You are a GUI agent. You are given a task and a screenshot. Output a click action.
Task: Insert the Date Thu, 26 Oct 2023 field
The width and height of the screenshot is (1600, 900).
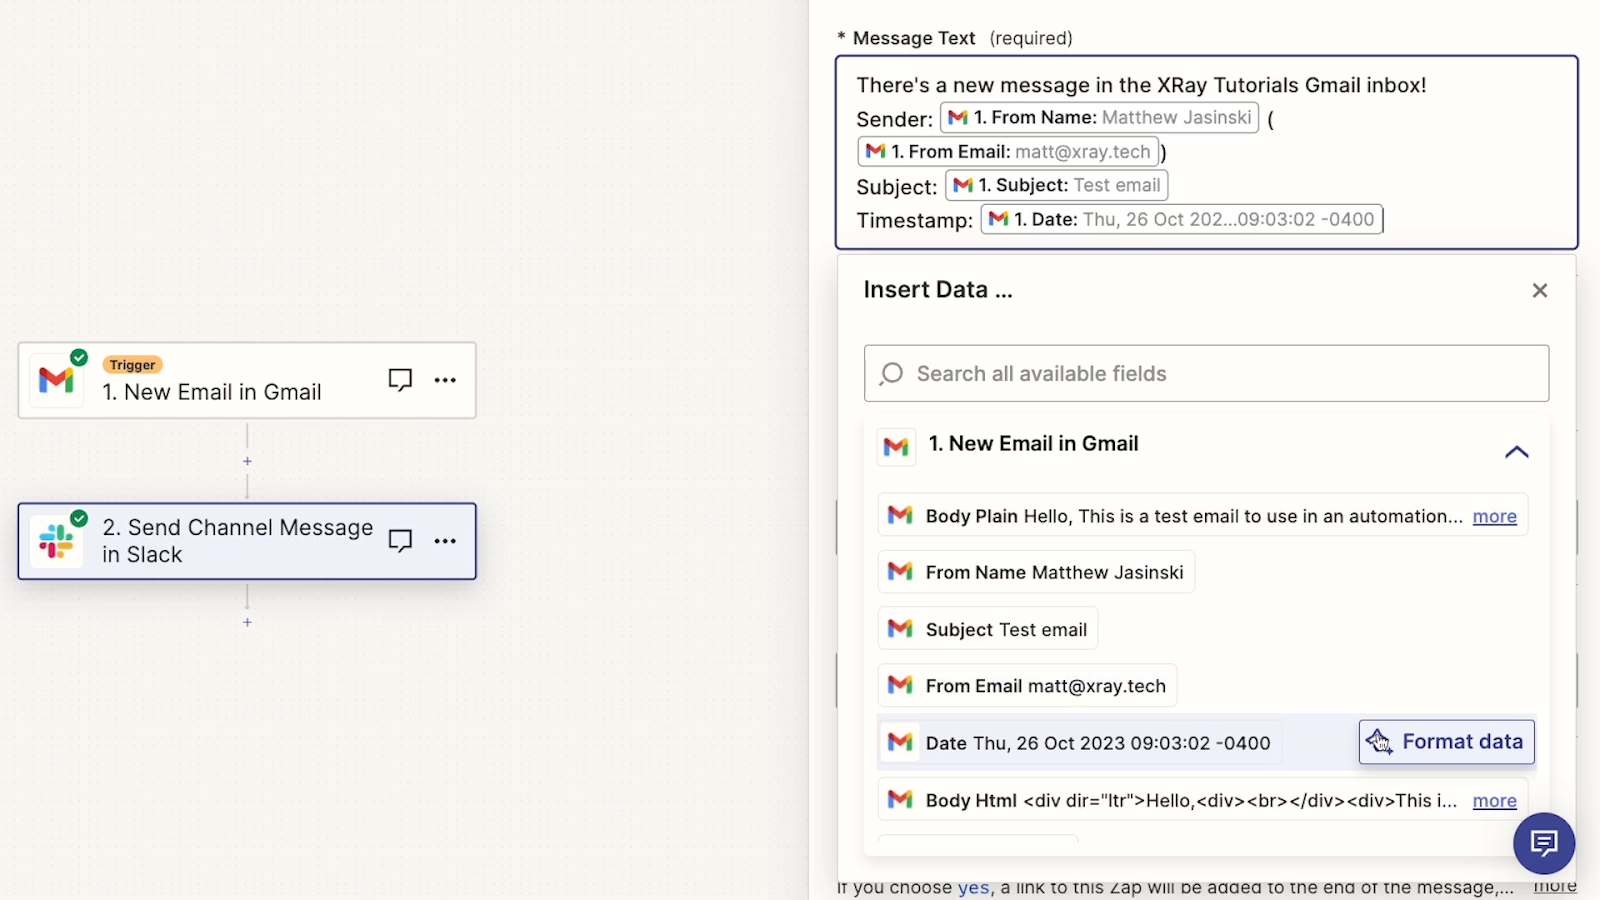point(1080,743)
